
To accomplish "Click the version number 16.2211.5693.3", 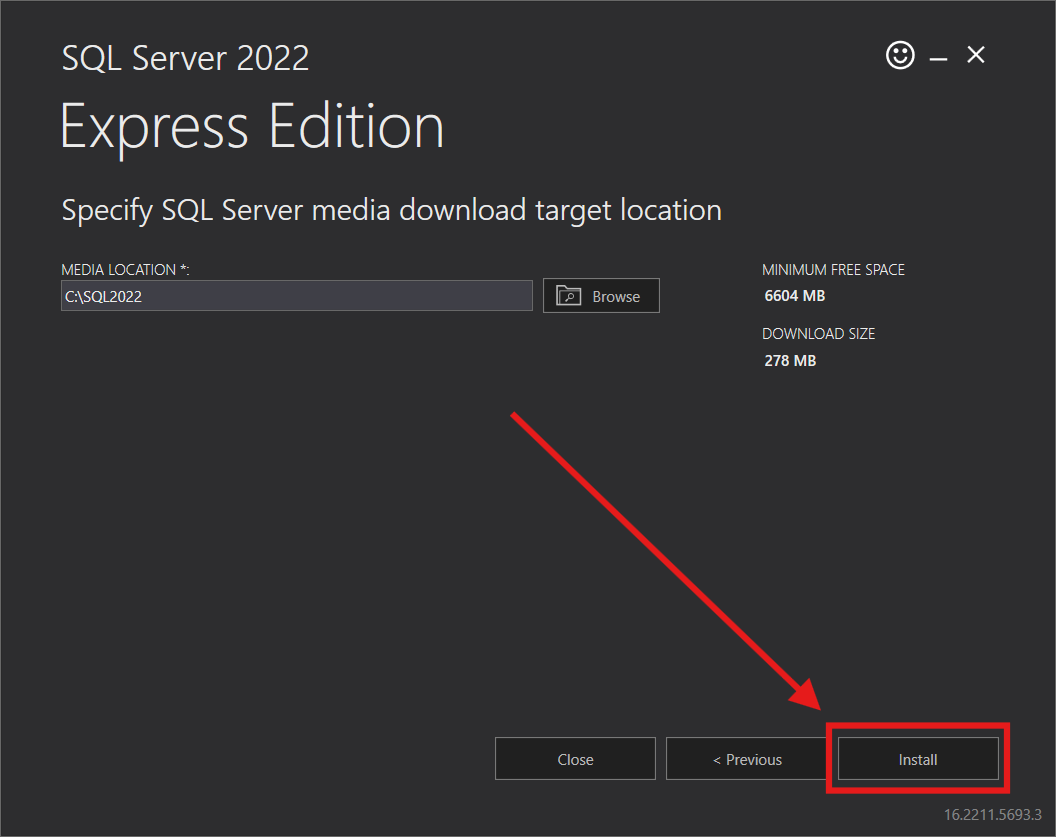I will click(x=992, y=814).
